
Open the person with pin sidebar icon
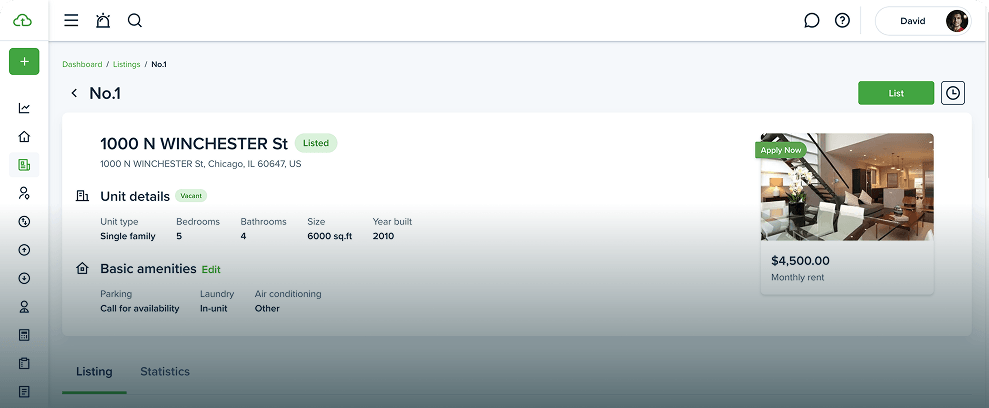coord(24,193)
